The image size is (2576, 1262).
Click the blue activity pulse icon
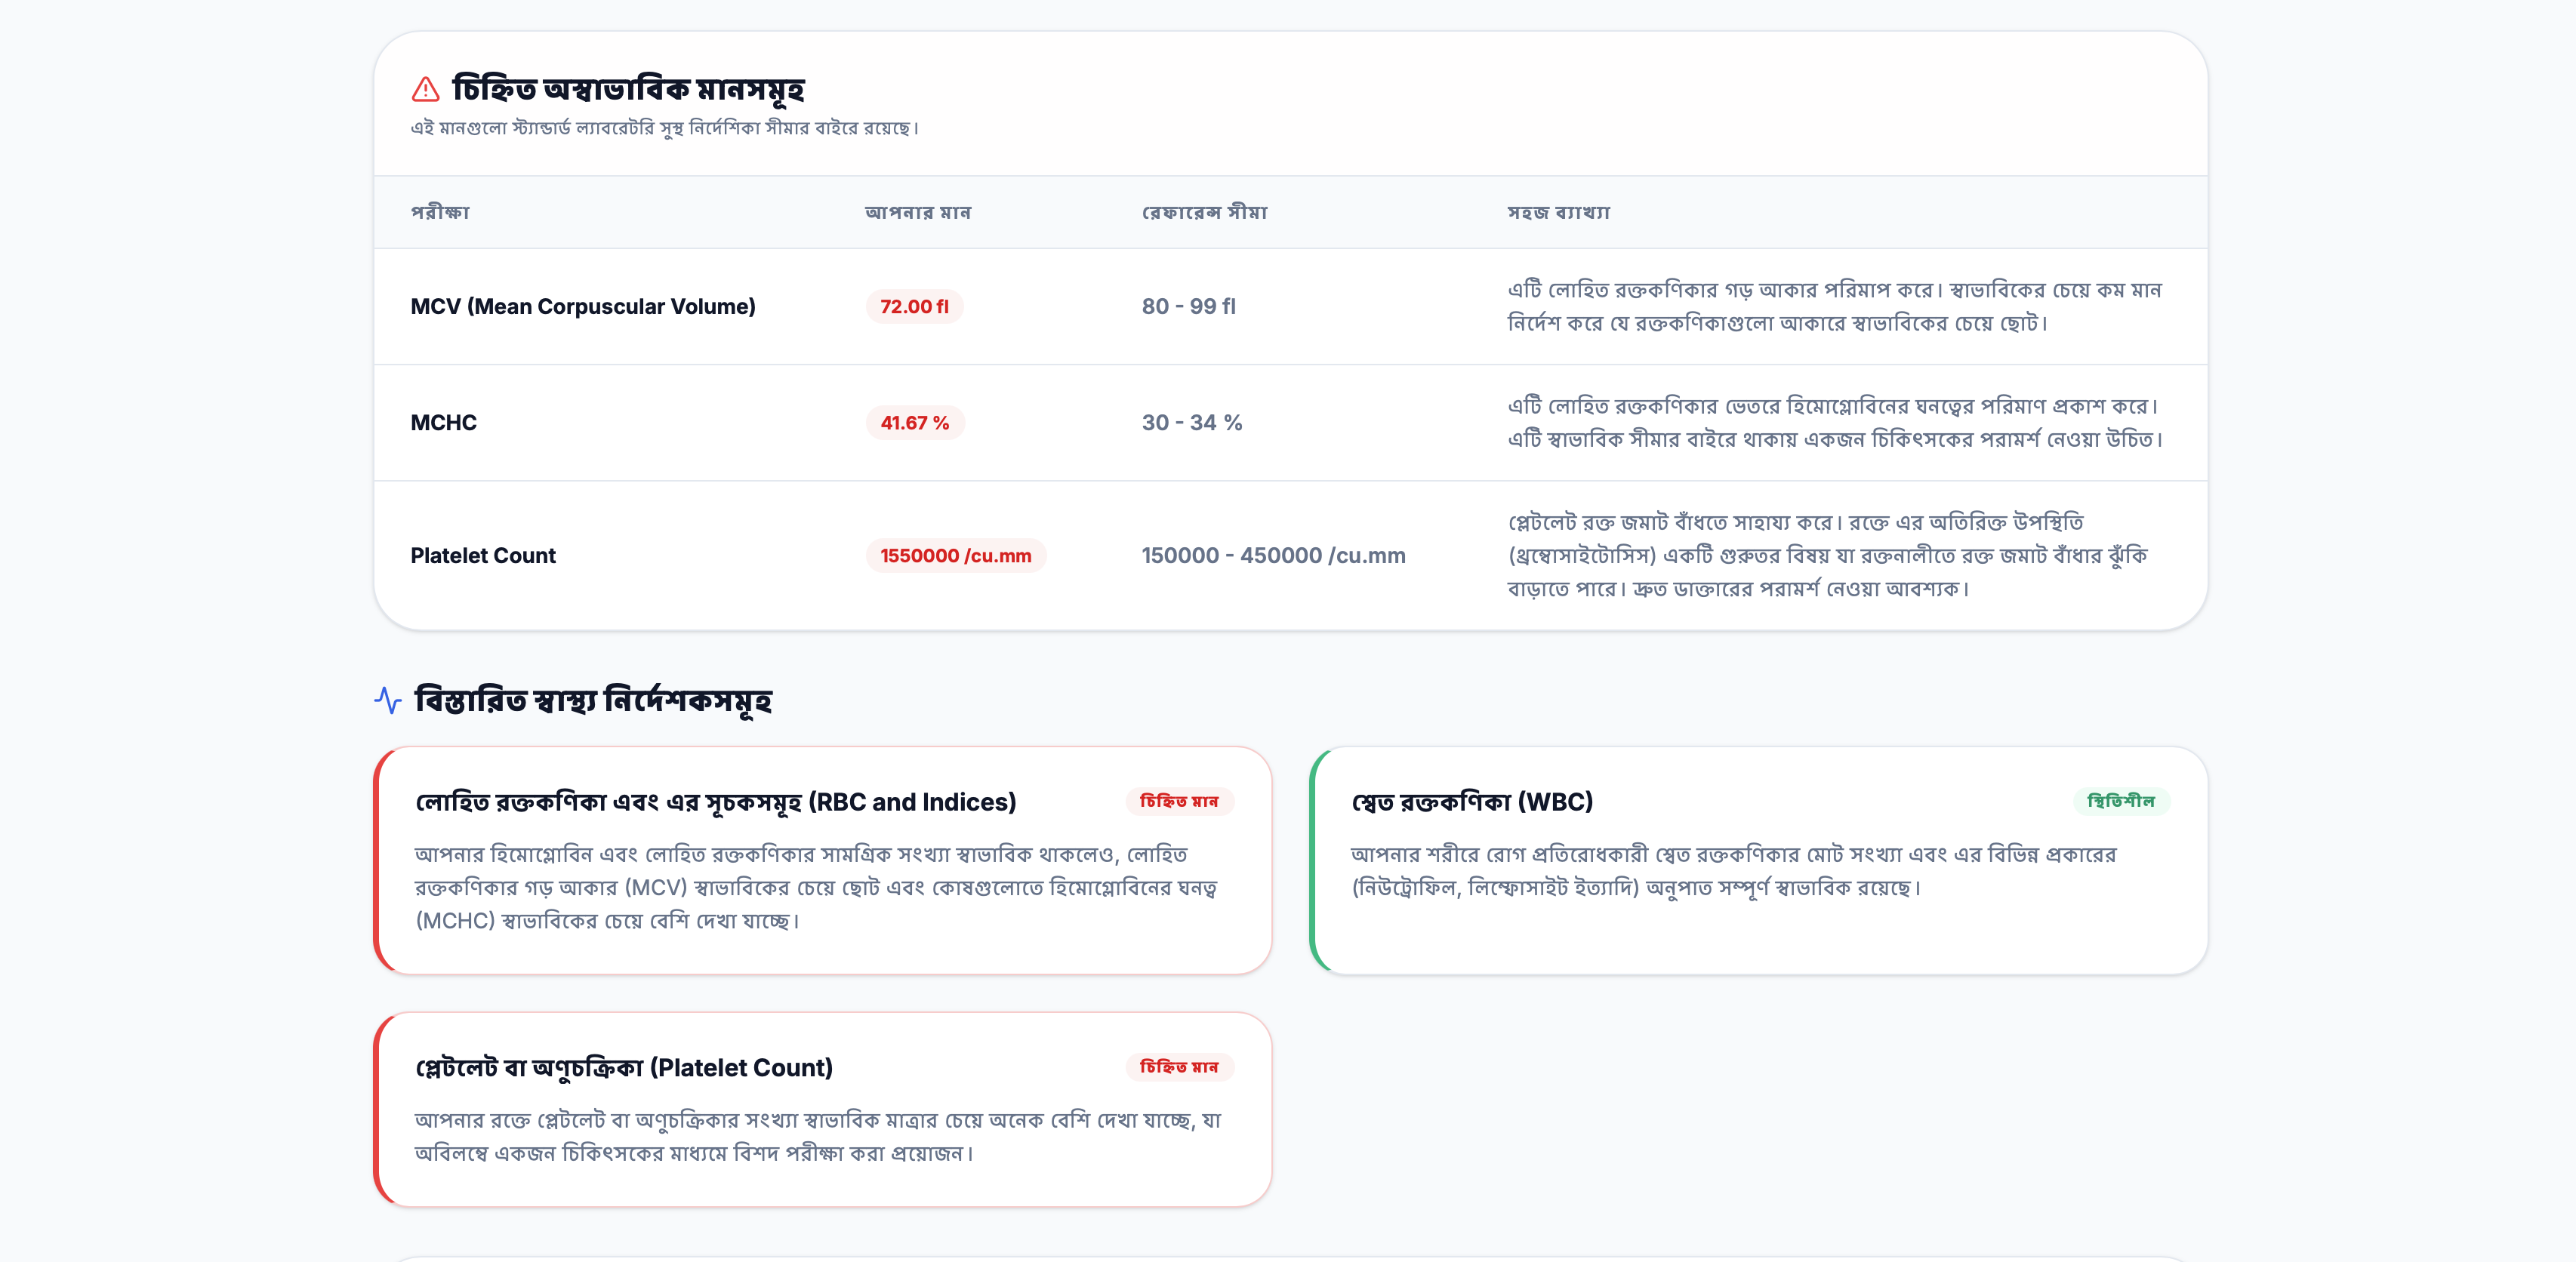(388, 700)
